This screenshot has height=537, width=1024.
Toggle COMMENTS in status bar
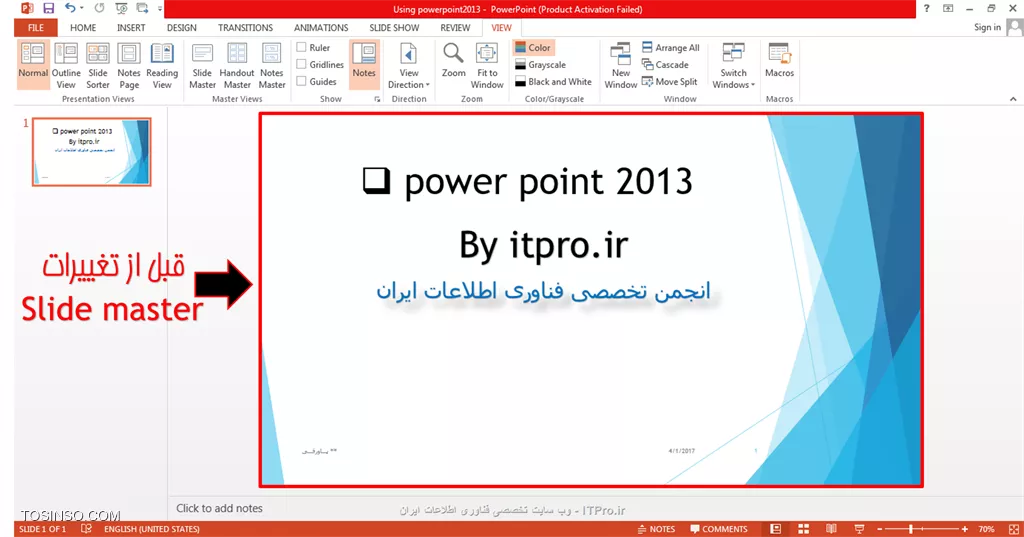(x=719, y=529)
